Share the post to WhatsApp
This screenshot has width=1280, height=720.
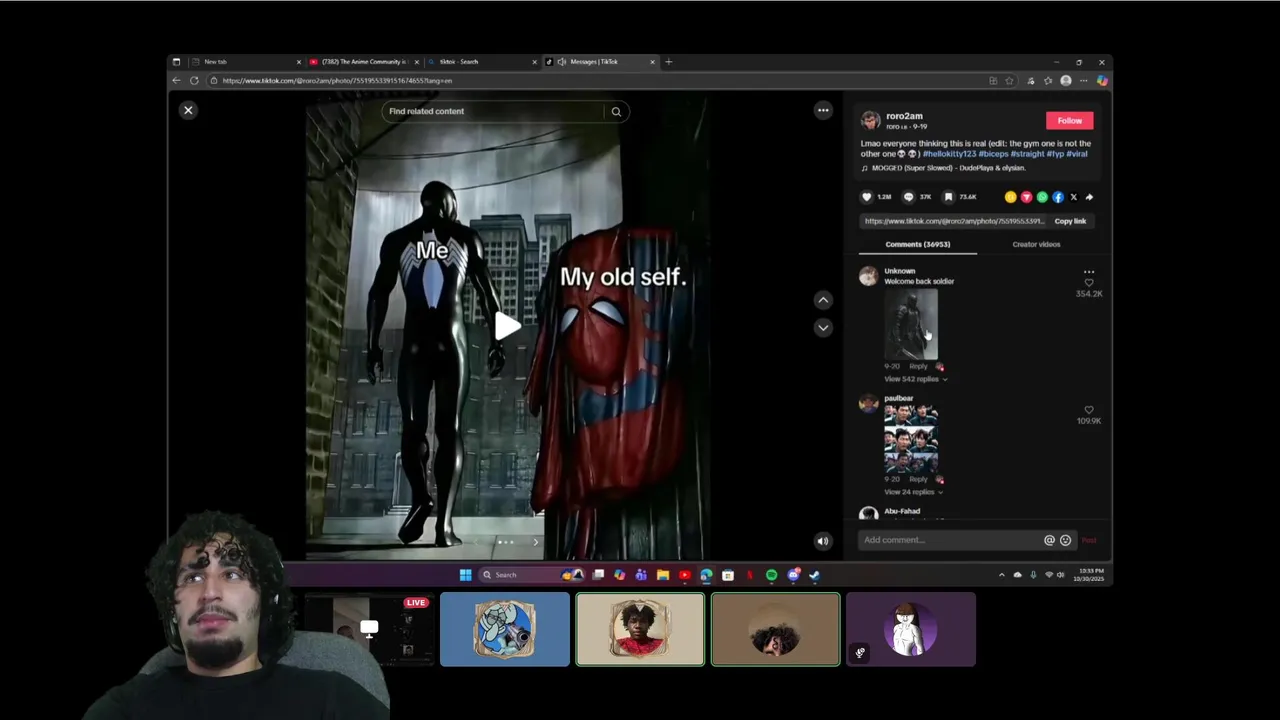coord(1042,197)
